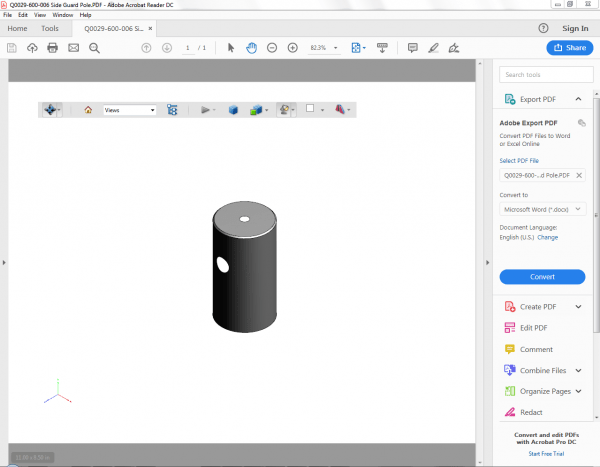Switch to perspective projection cube icon

[x=233, y=110]
